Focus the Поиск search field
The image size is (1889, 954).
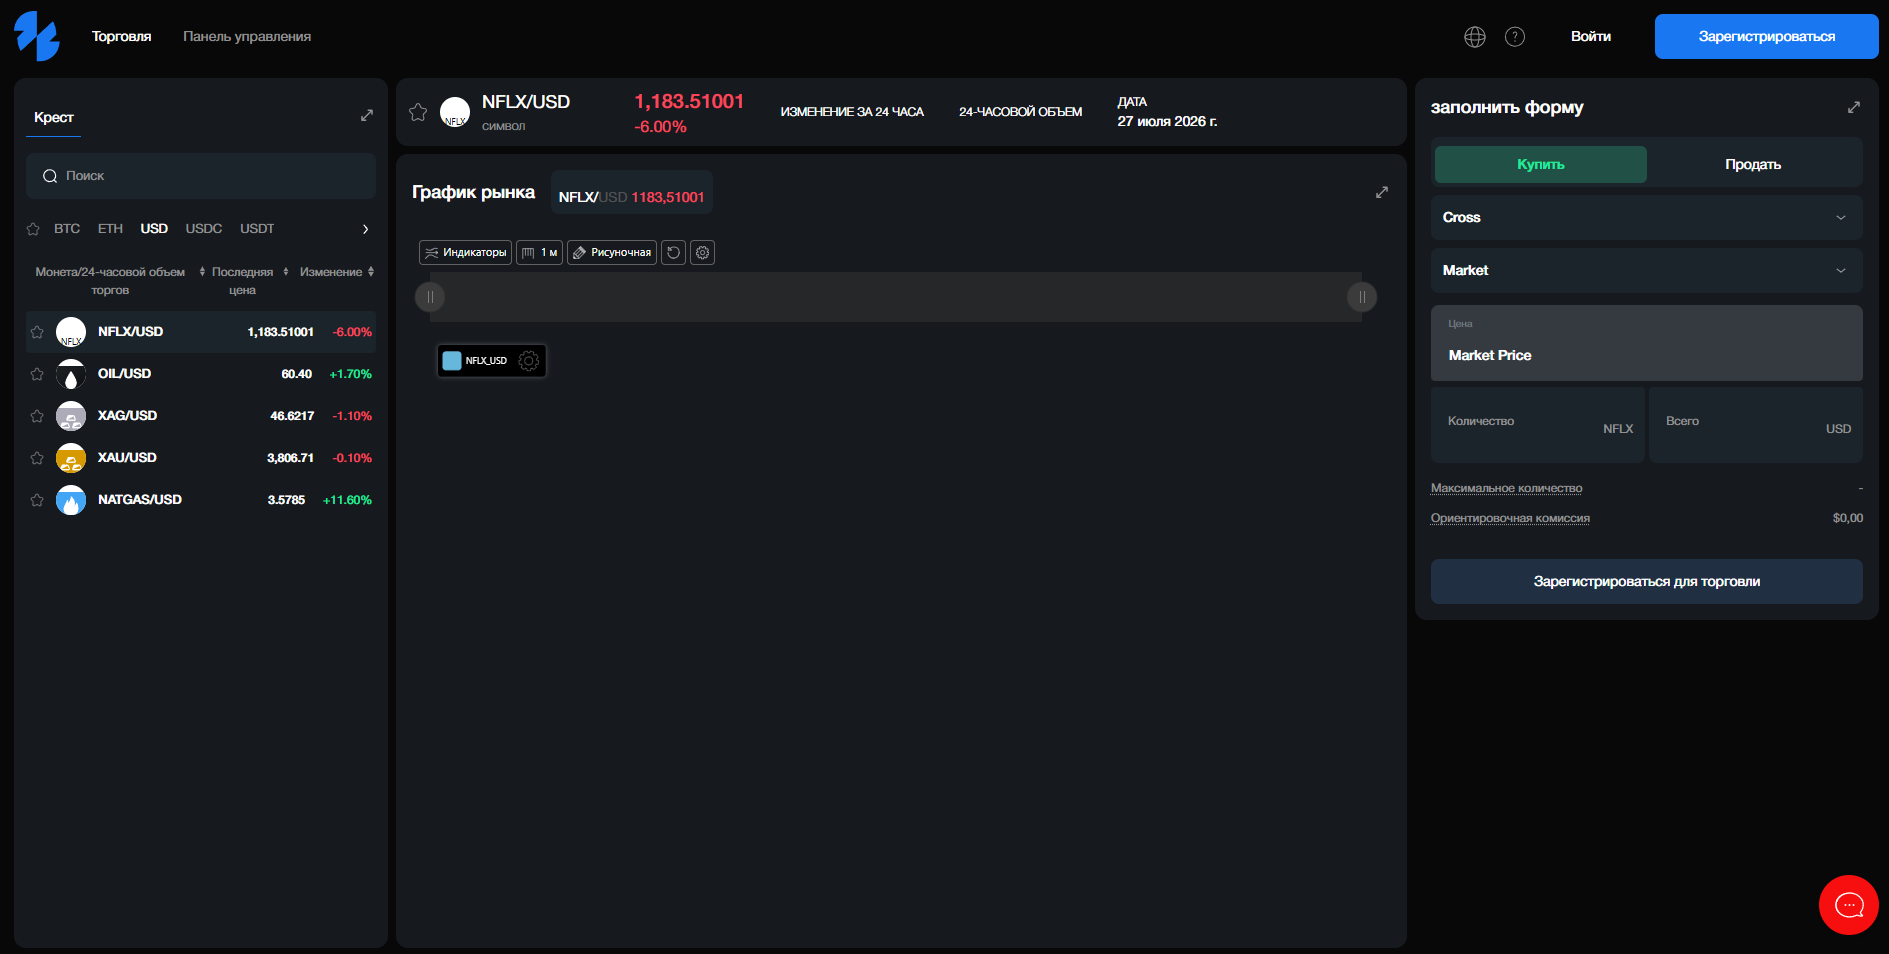tap(201, 176)
